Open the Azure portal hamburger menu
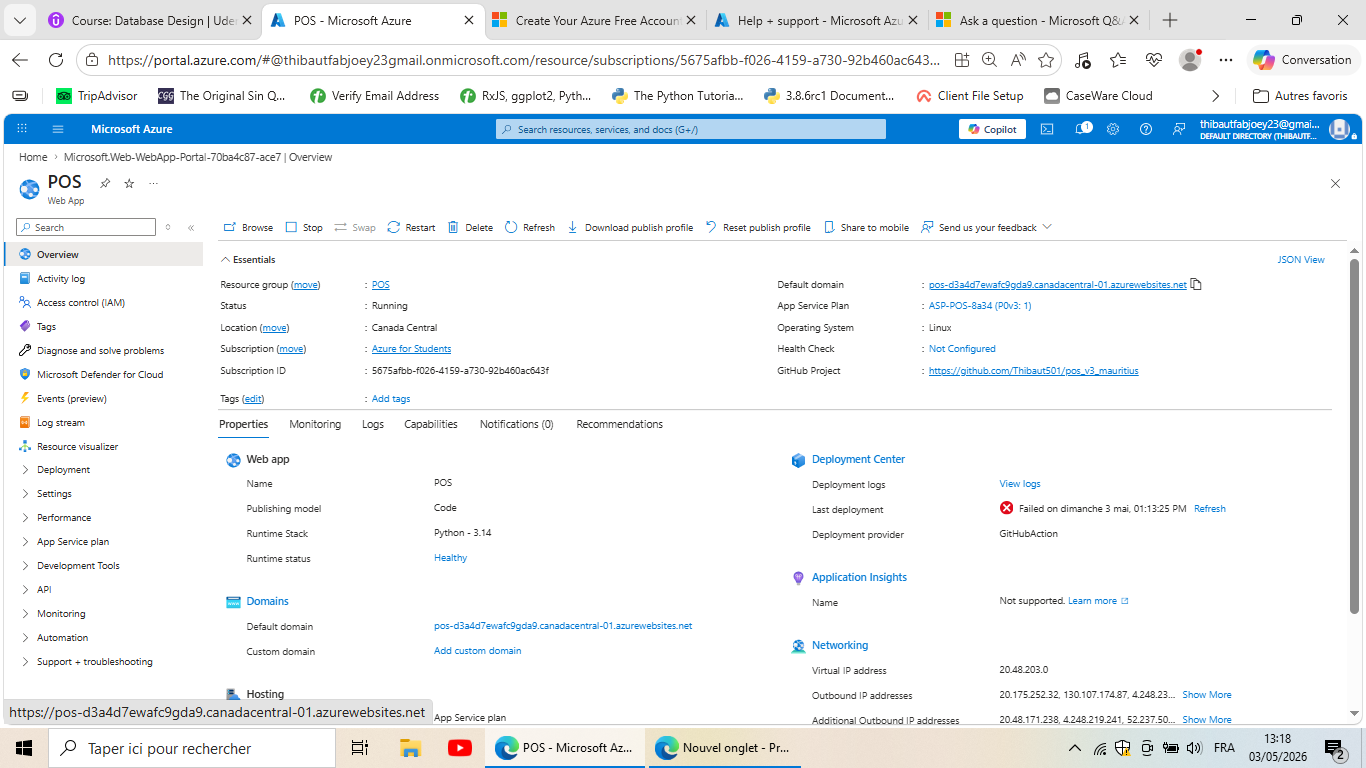Image resolution: width=1366 pixels, height=768 pixels. (58, 129)
